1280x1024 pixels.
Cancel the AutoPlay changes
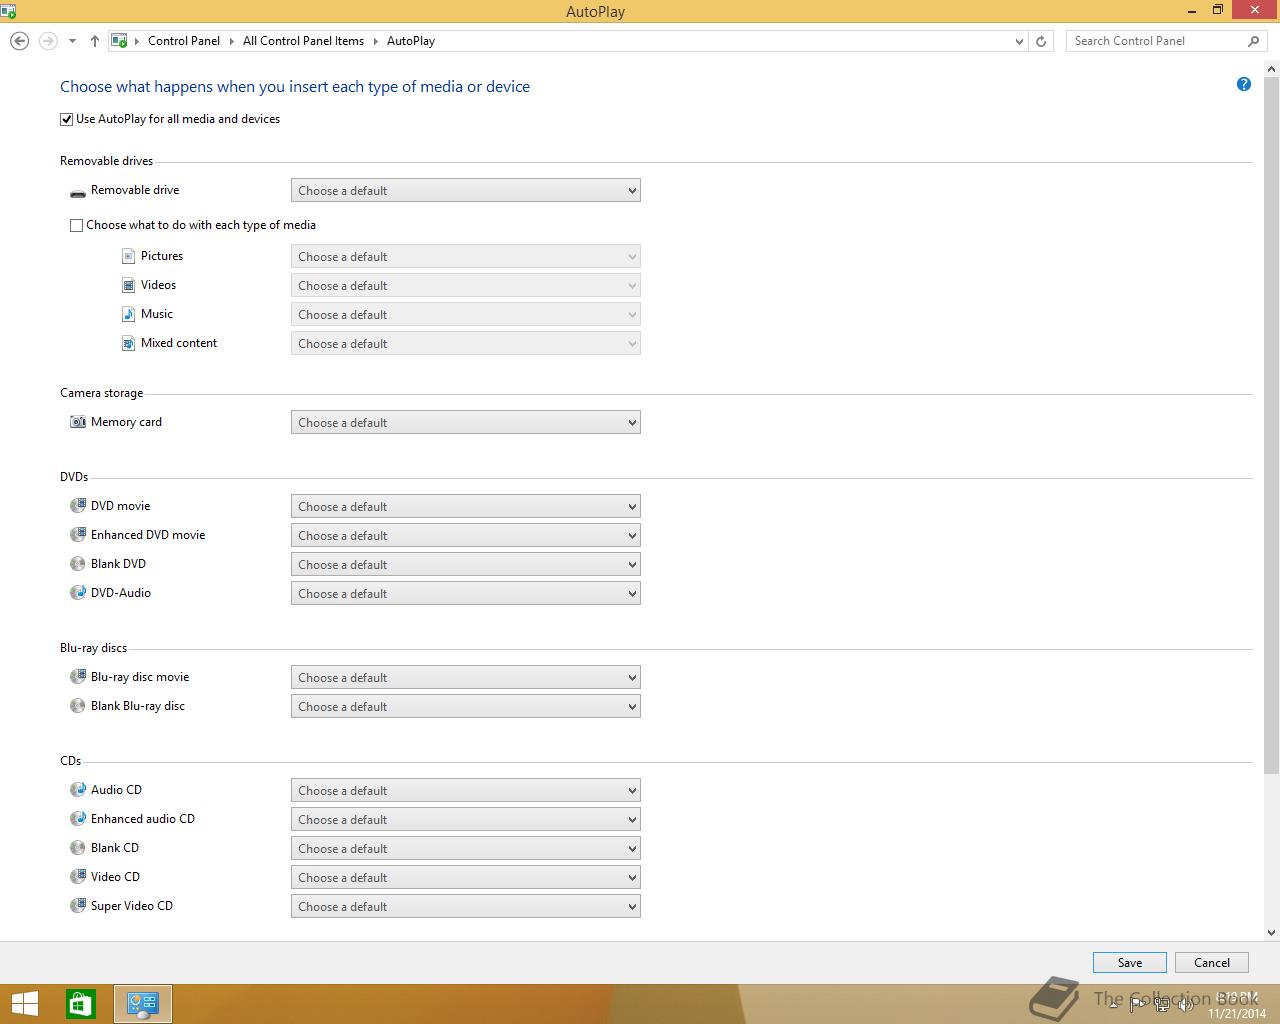click(1212, 963)
